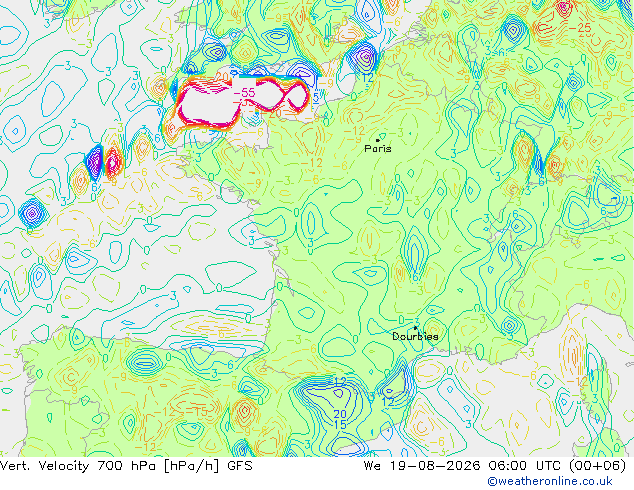Click the blue 20 contour value label
This screenshot has height=490, width=634.
340,414
